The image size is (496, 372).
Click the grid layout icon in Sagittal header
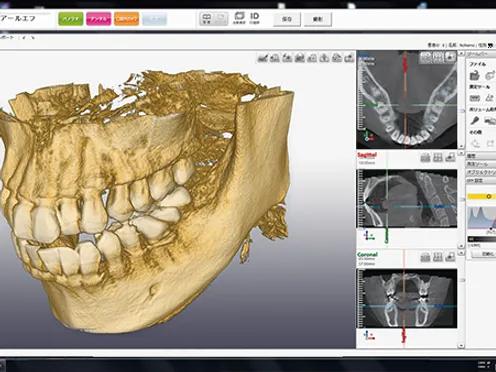tap(438, 157)
